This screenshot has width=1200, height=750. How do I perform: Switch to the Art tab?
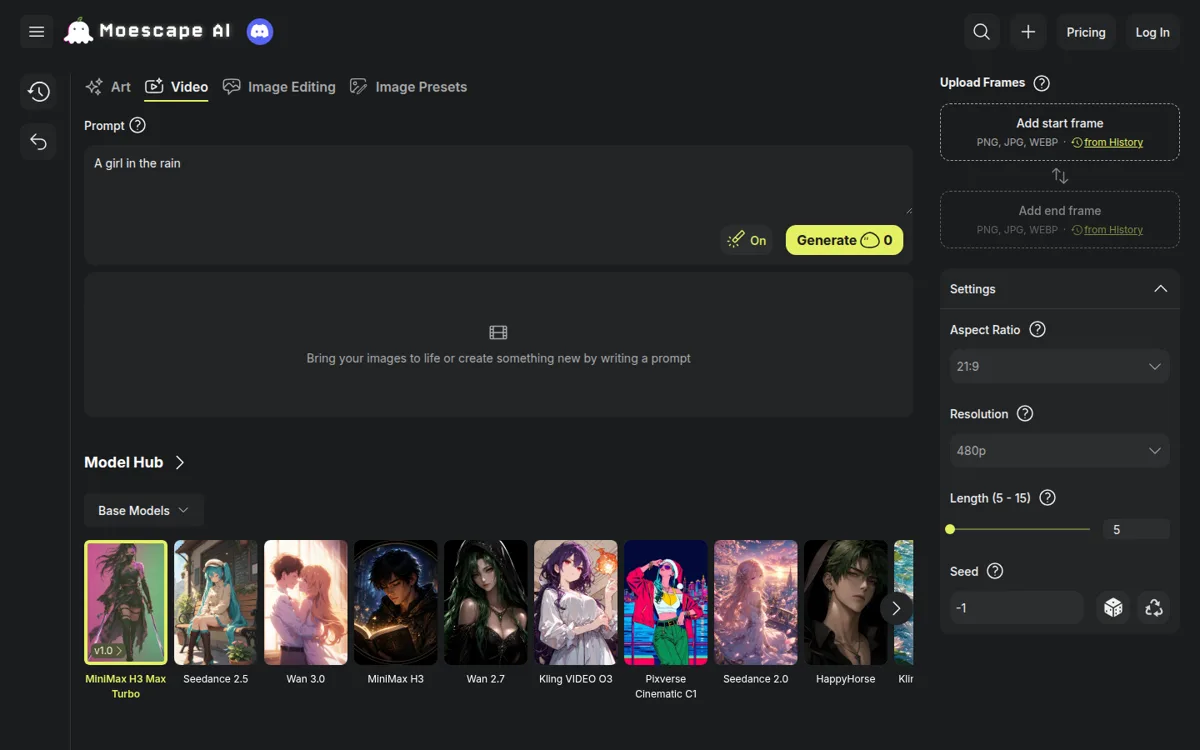pyautogui.click(x=108, y=87)
